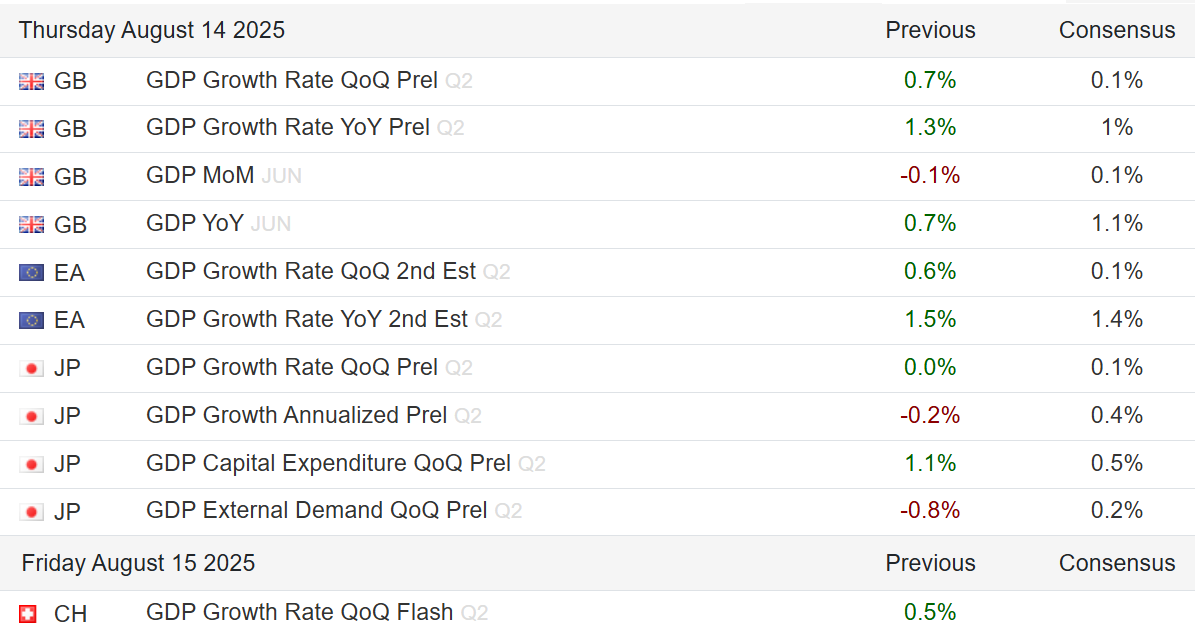The image size is (1195, 635).
Task: Click the GB country code for GDP YoY
Action: click(70, 225)
